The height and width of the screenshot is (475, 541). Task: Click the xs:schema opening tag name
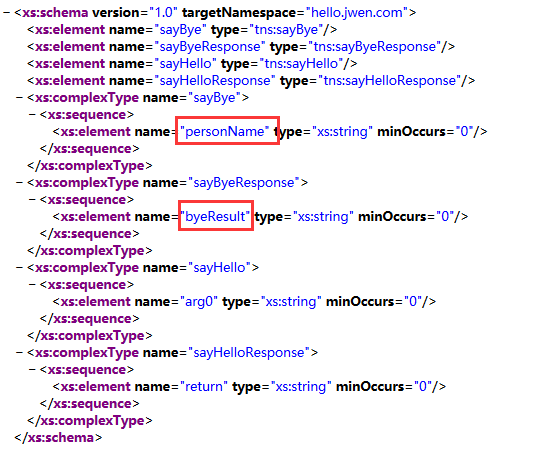coord(55,13)
